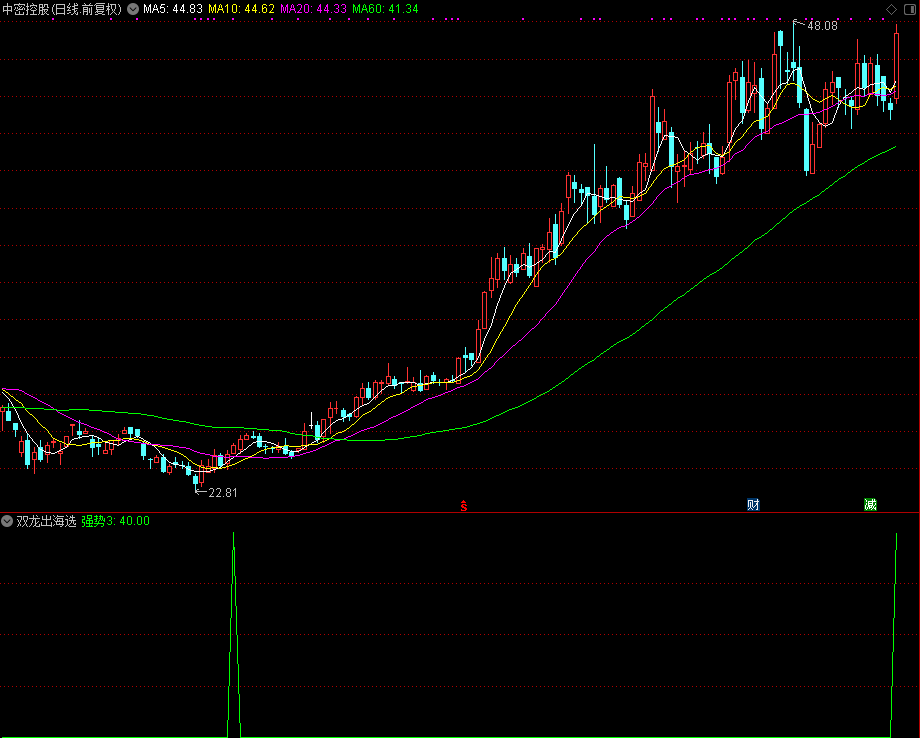Image resolution: width=920 pixels, height=738 pixels.
Task: Click the diamond icon at top right
Action: 891,9
